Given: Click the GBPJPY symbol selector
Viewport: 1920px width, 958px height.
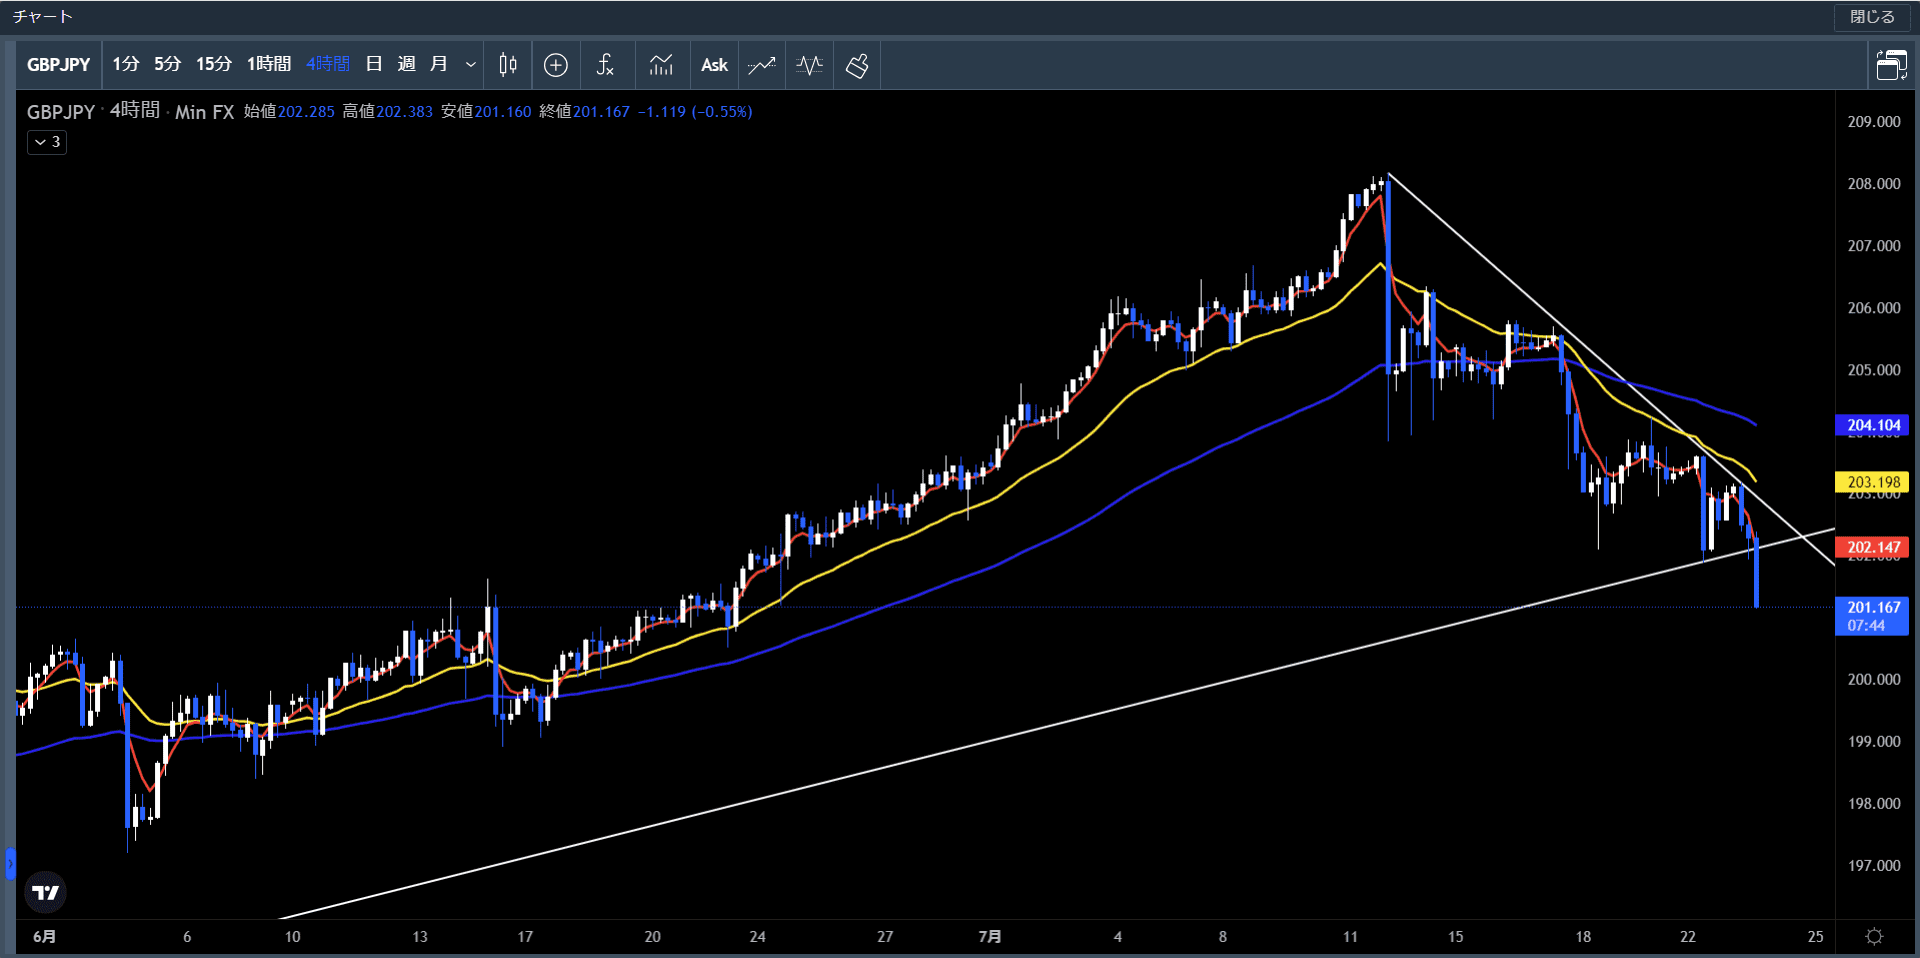Looking at the screenshot, I should point(59,65).
